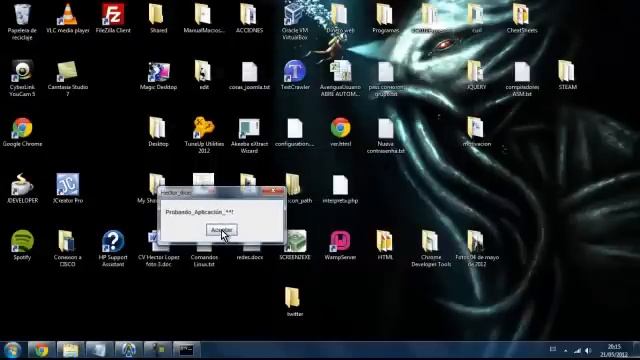Launch WampServer shortcut
The image size is (640, 360).
(340, 245)
